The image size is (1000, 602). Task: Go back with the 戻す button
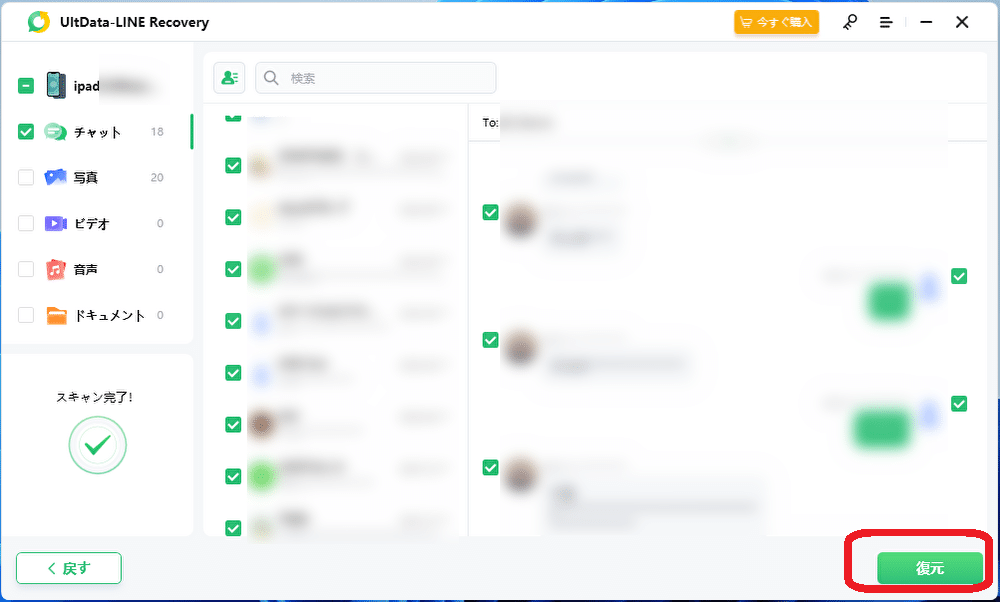[x=69, y=568]
